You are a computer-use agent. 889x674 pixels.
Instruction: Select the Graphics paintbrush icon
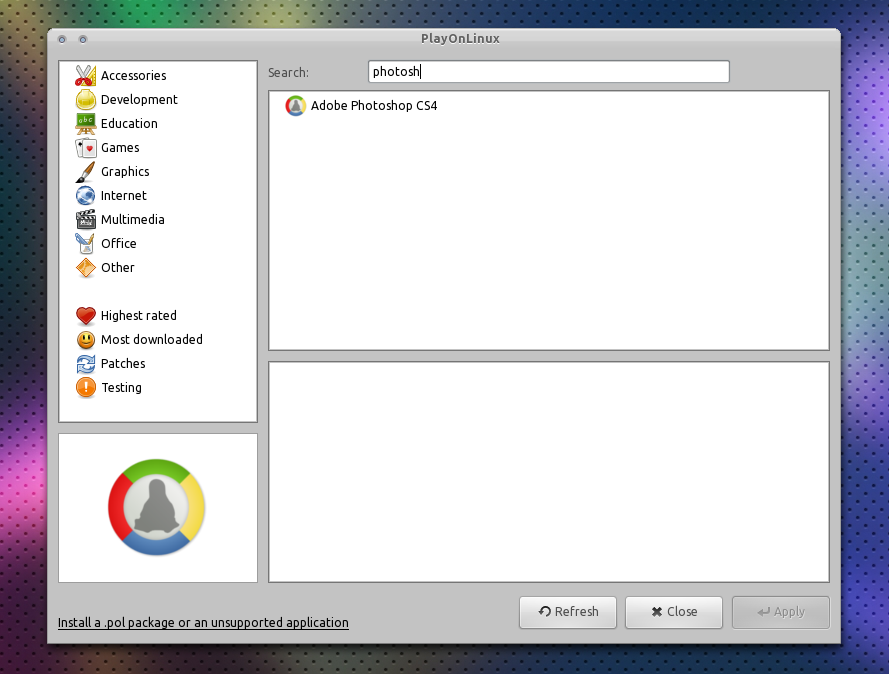pos(87,171)
